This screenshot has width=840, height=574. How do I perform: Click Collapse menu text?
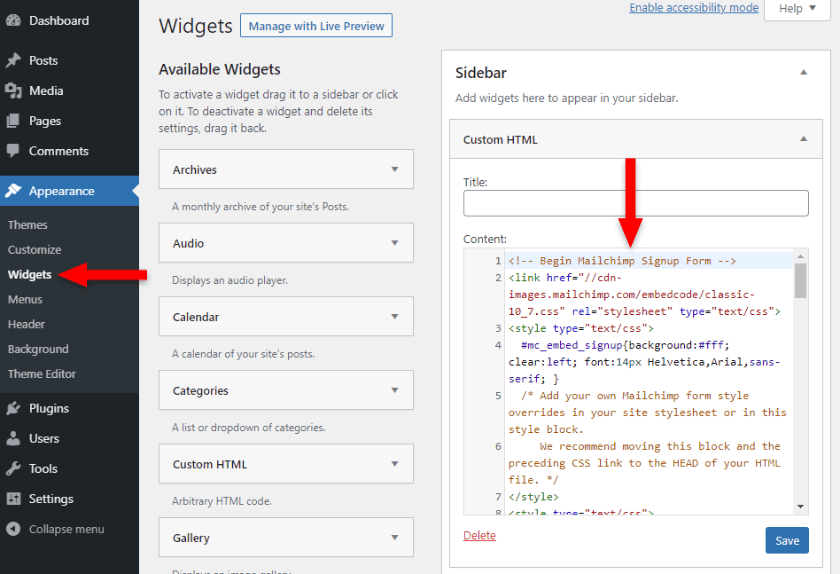click(66, 529)
